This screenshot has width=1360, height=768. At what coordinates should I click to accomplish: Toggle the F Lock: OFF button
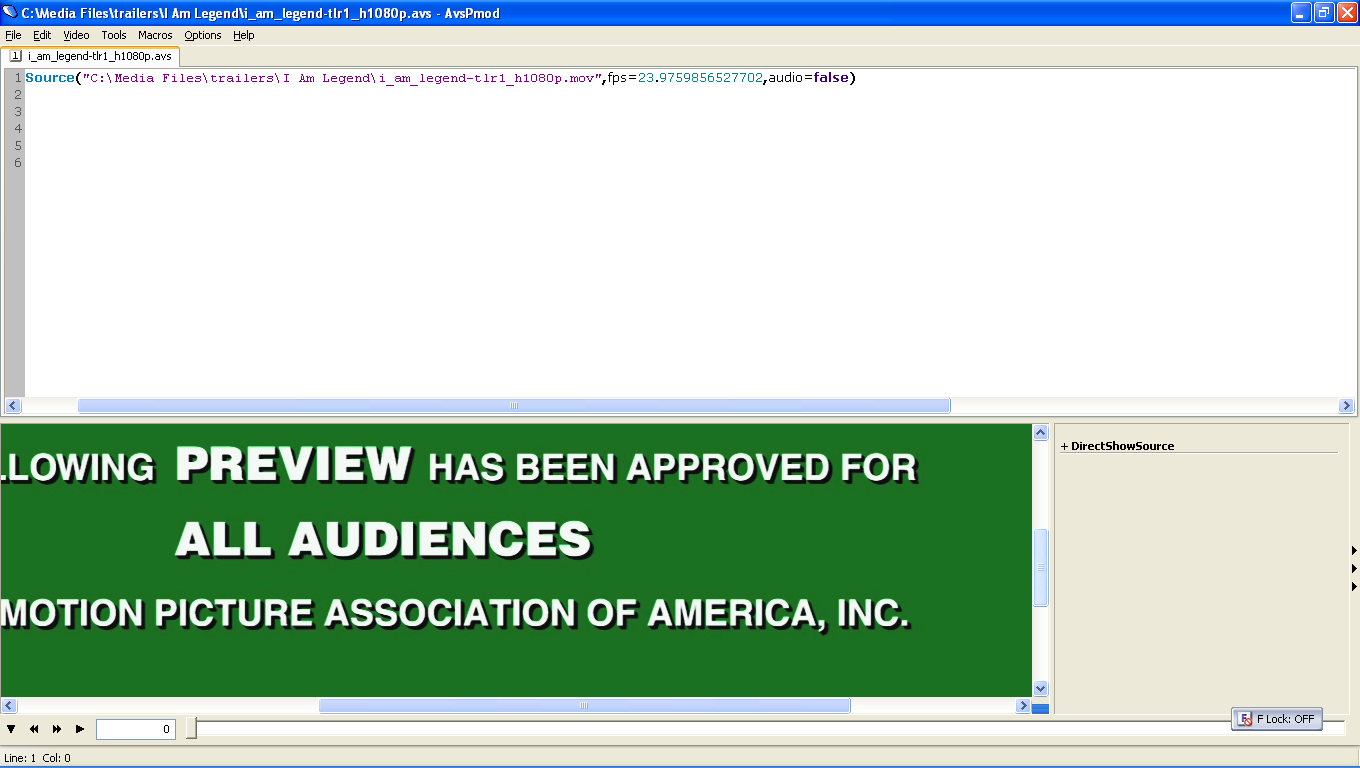[x=1277, y=719]
